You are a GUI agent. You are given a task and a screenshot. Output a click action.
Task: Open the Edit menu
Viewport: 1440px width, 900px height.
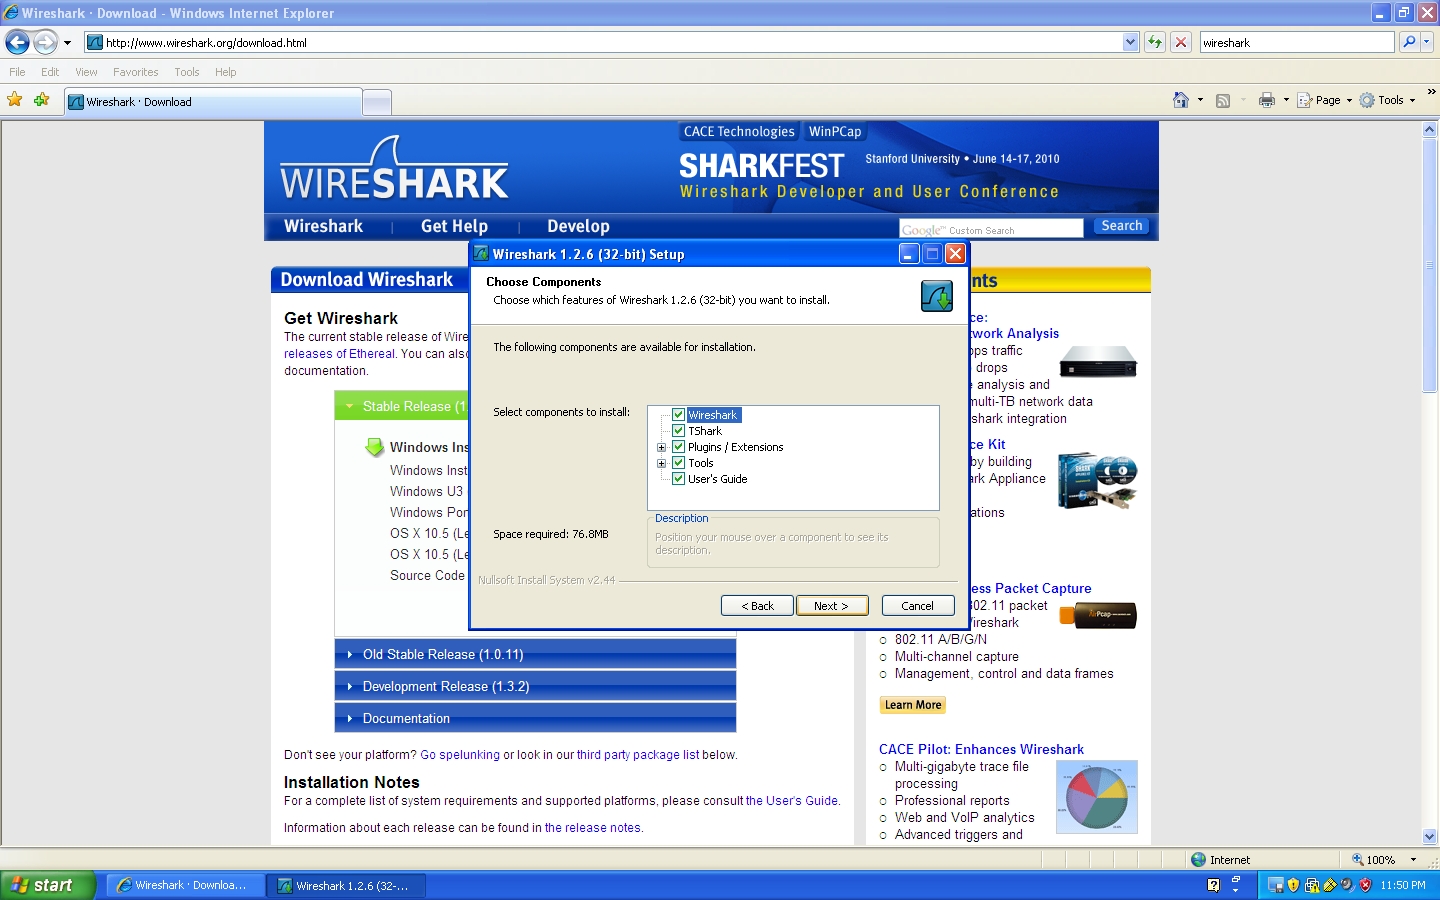50,72
